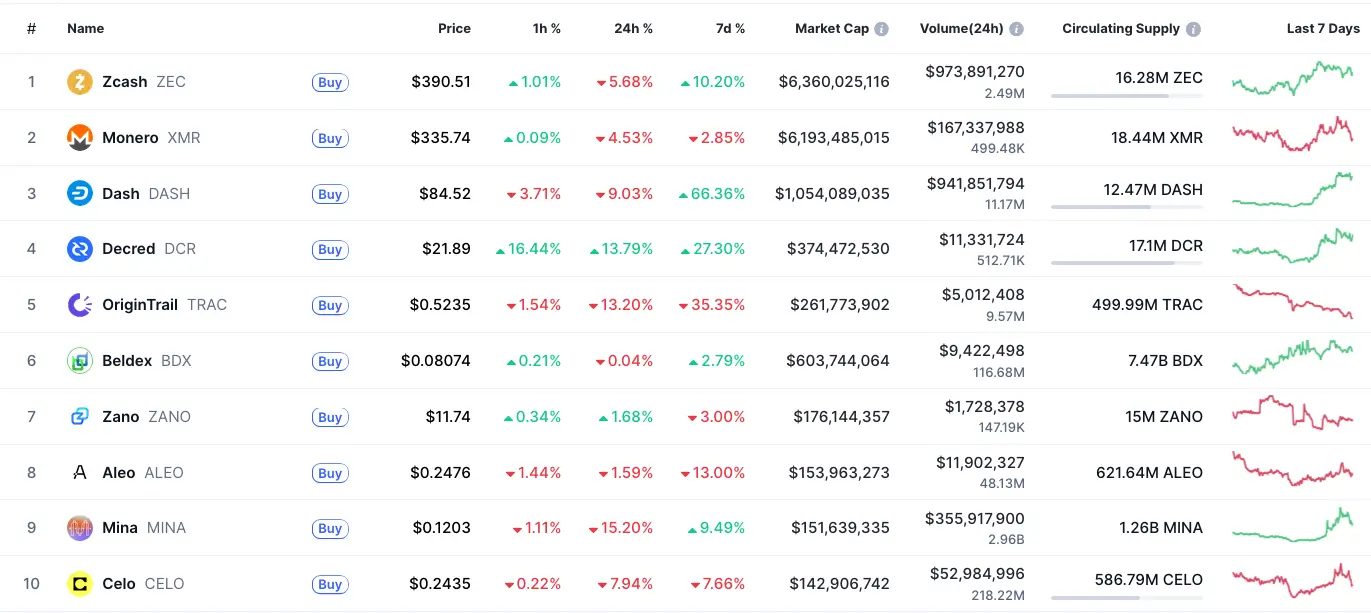
Task: Click the Market Cap info icon
Action: click(x=881, y=29)
